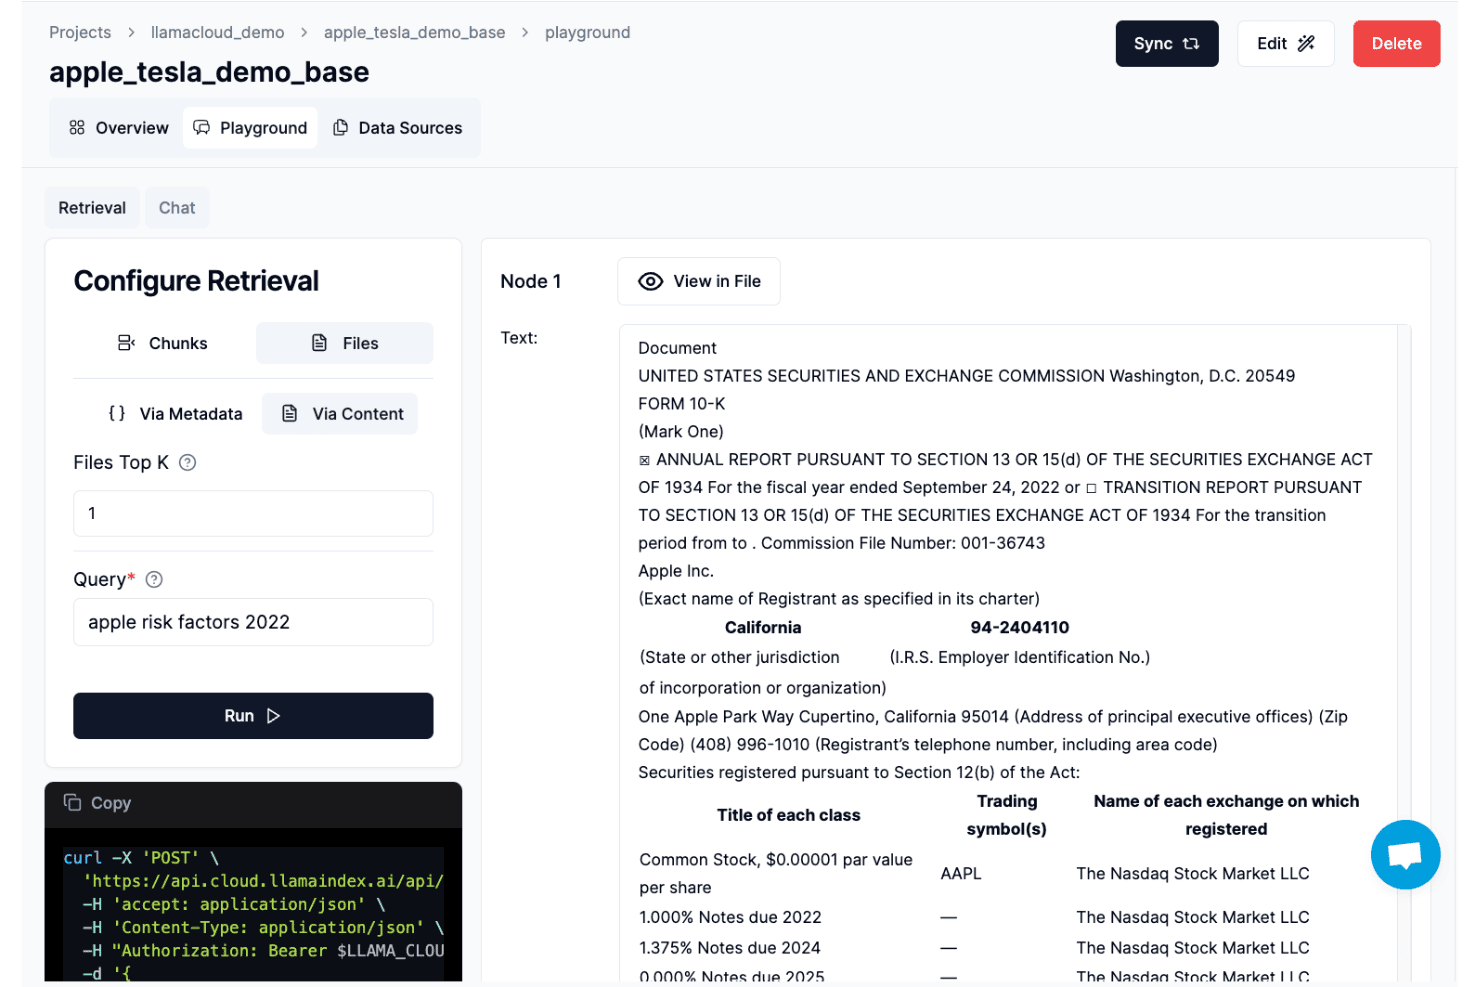Click the Node 1 label
The height and width of the screenshot is (987, 1480).
click(x=531, y=282)
